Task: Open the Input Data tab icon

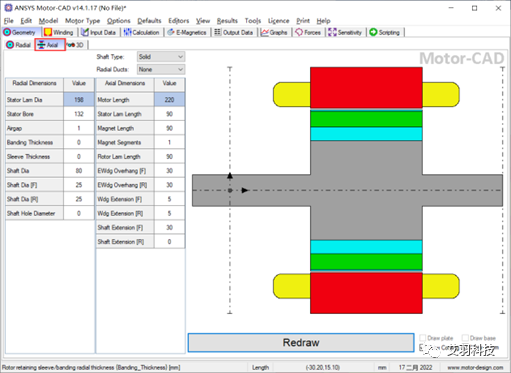Action: [85, 32]
